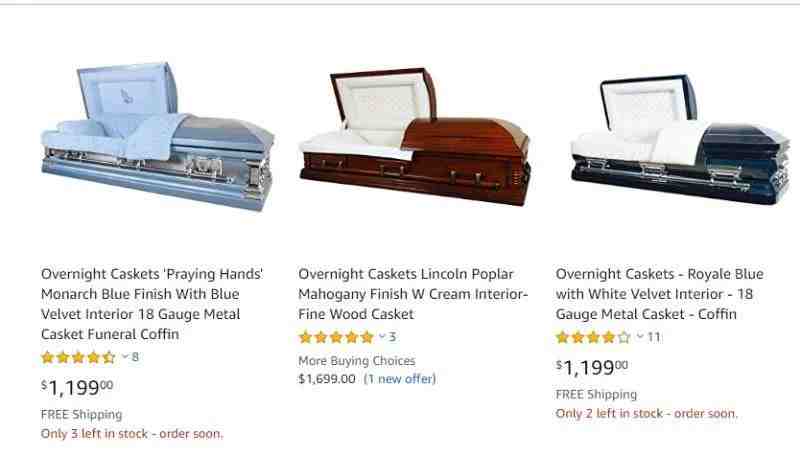View the 8 reviews count link

135,357
